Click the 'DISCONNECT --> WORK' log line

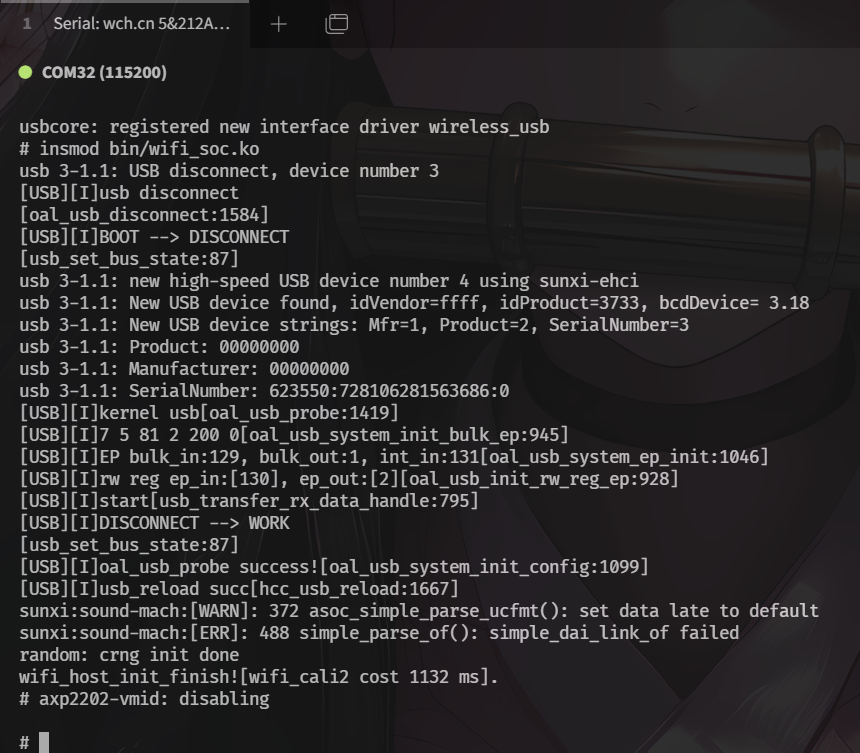(x=154, y=523)
